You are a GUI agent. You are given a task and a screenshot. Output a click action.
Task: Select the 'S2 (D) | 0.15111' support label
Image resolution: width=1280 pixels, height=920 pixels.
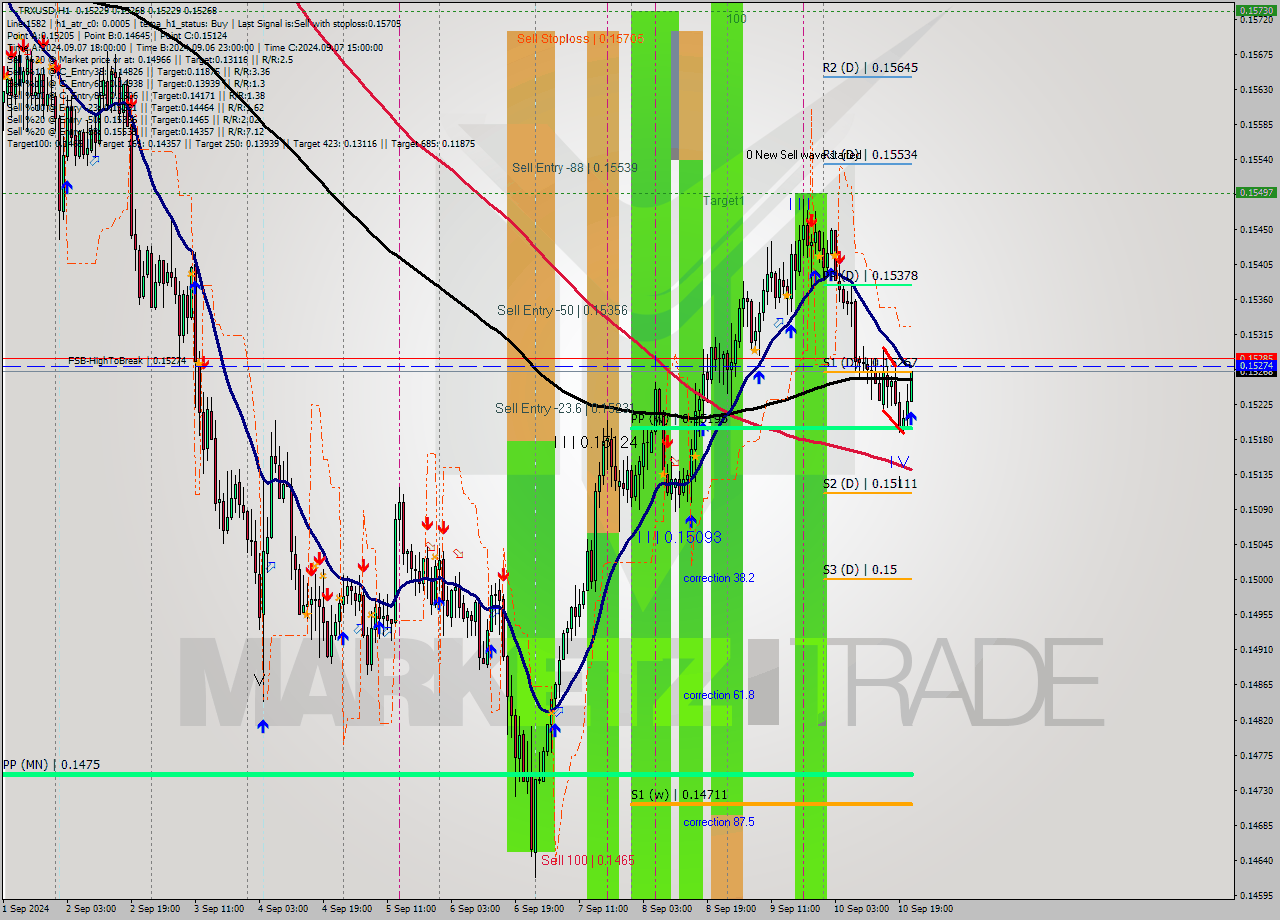click(870, 484)
